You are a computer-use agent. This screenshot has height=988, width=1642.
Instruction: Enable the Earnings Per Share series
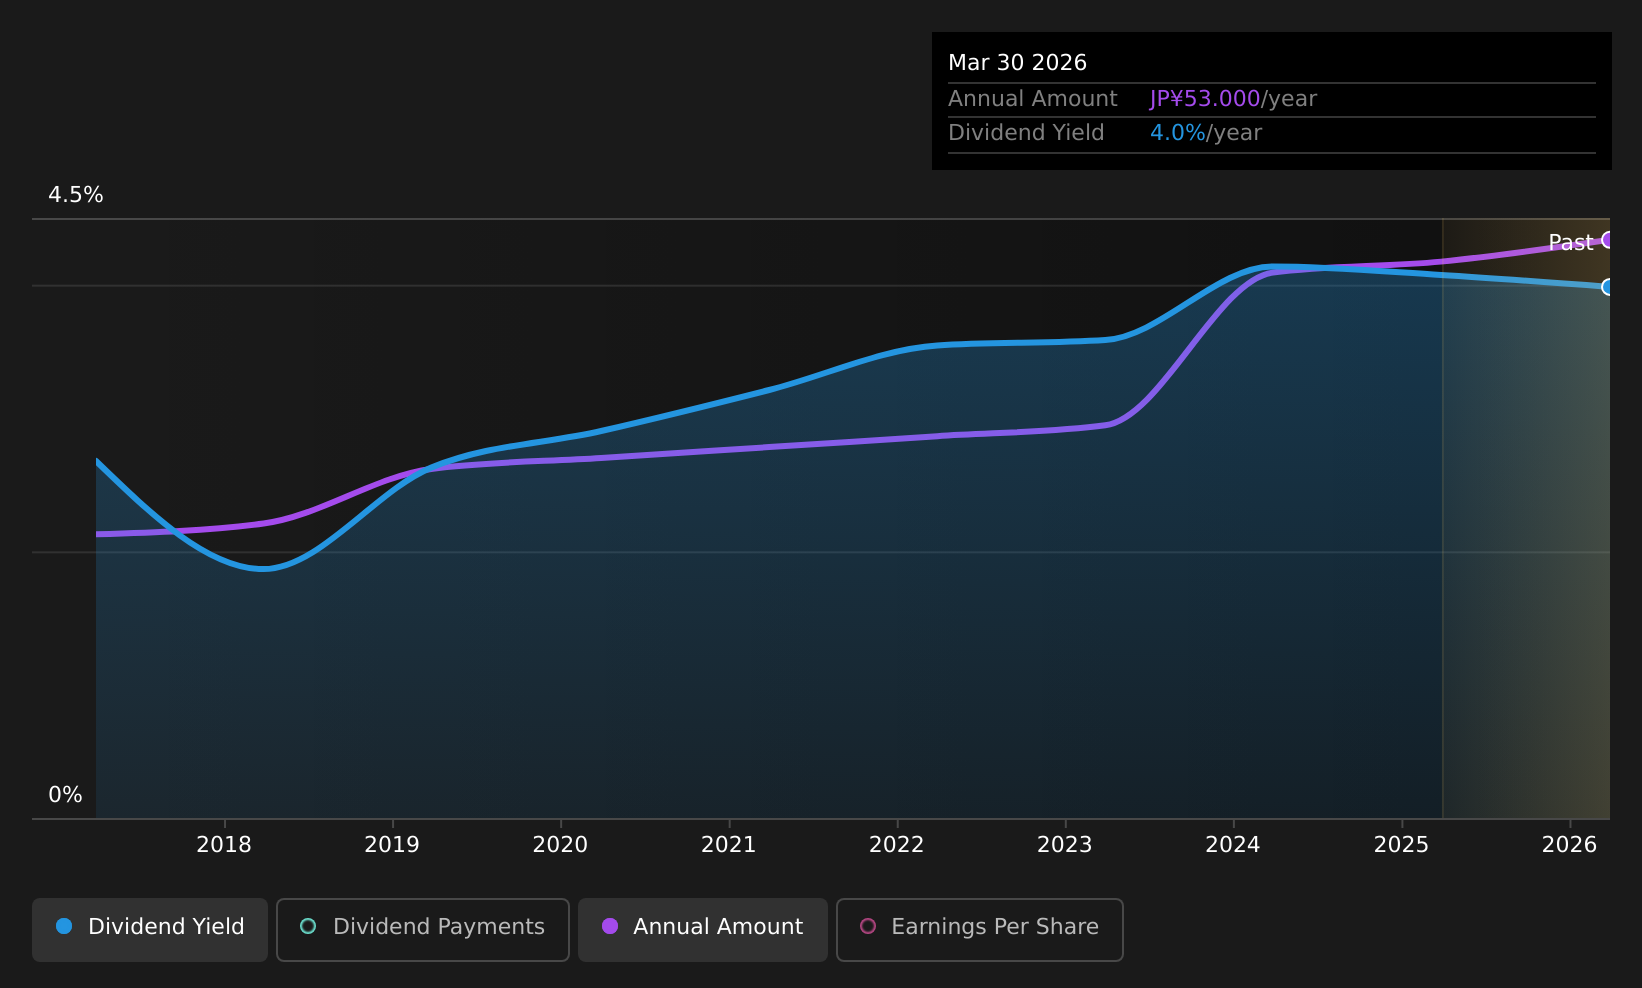[980, 929]
